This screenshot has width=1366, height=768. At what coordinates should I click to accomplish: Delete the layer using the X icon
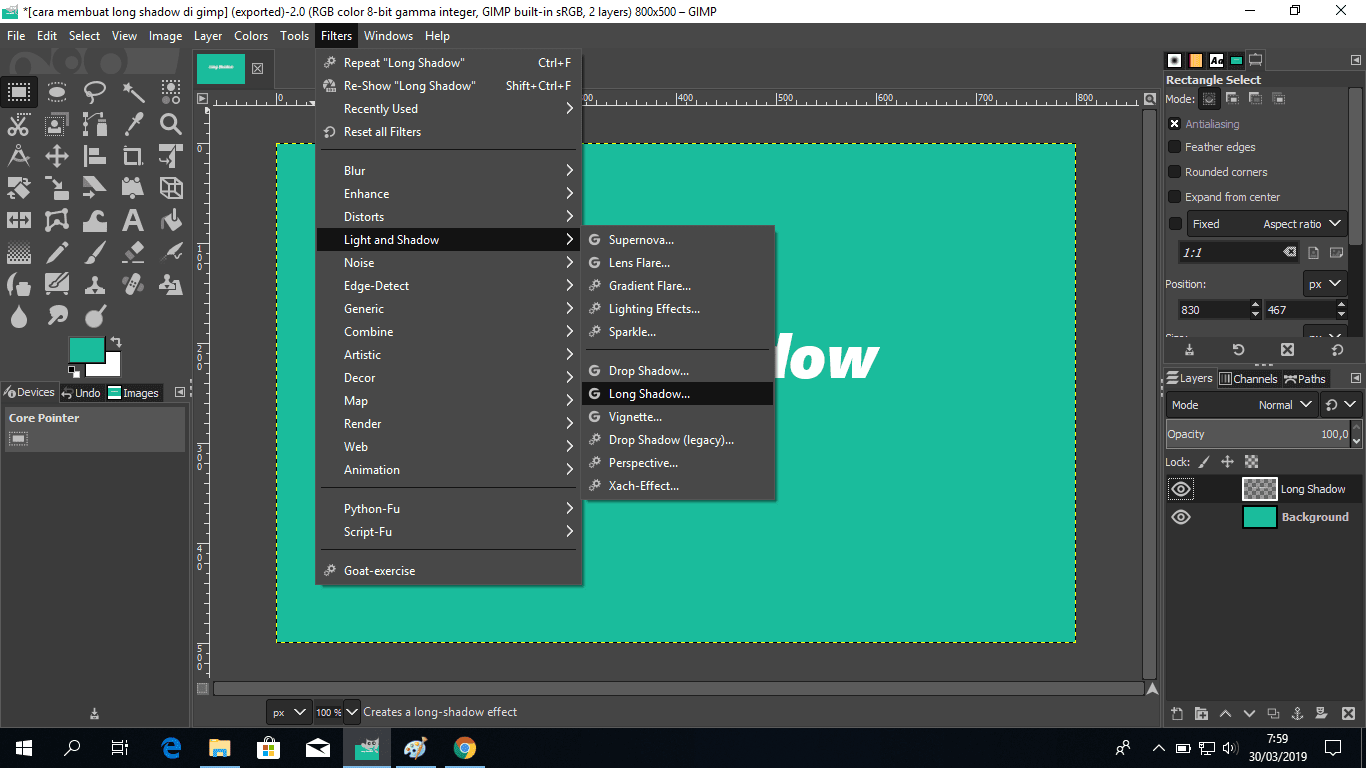[1348, 713]
